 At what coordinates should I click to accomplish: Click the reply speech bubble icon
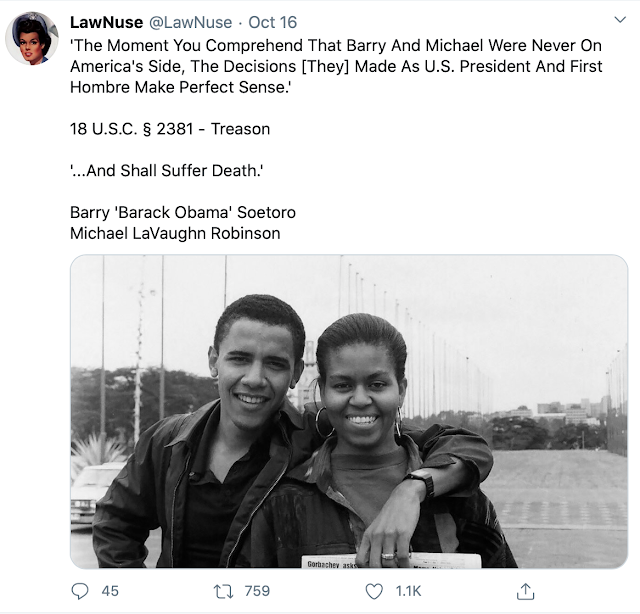point(80,591)
